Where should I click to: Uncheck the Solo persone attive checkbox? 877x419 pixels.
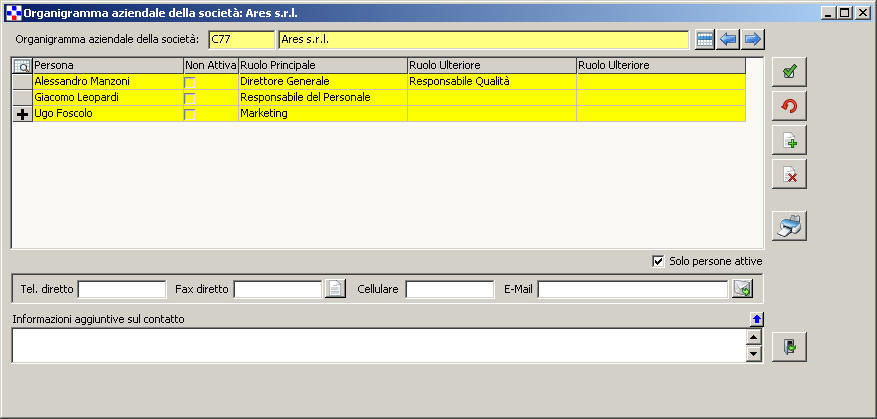coord(658,261)
